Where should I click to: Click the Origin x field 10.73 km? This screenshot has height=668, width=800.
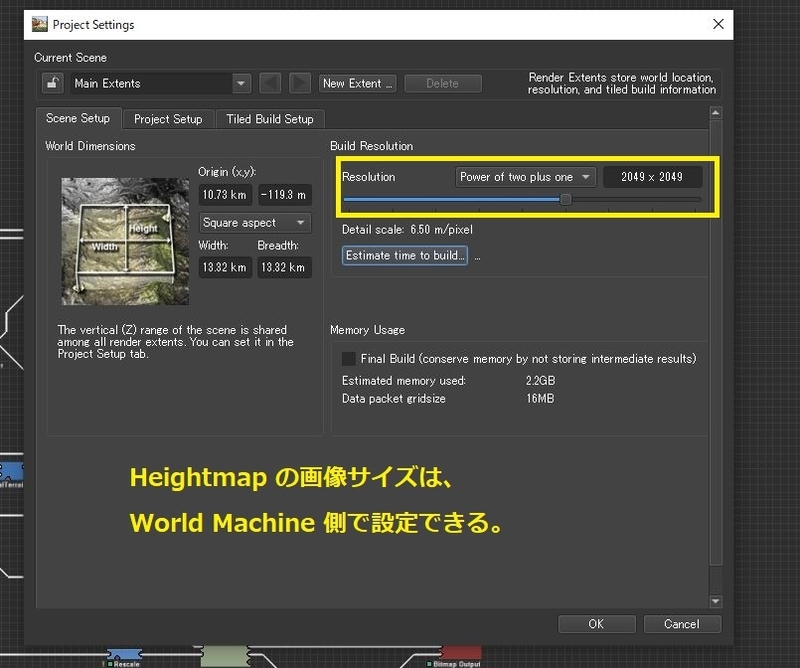[224, 194]
